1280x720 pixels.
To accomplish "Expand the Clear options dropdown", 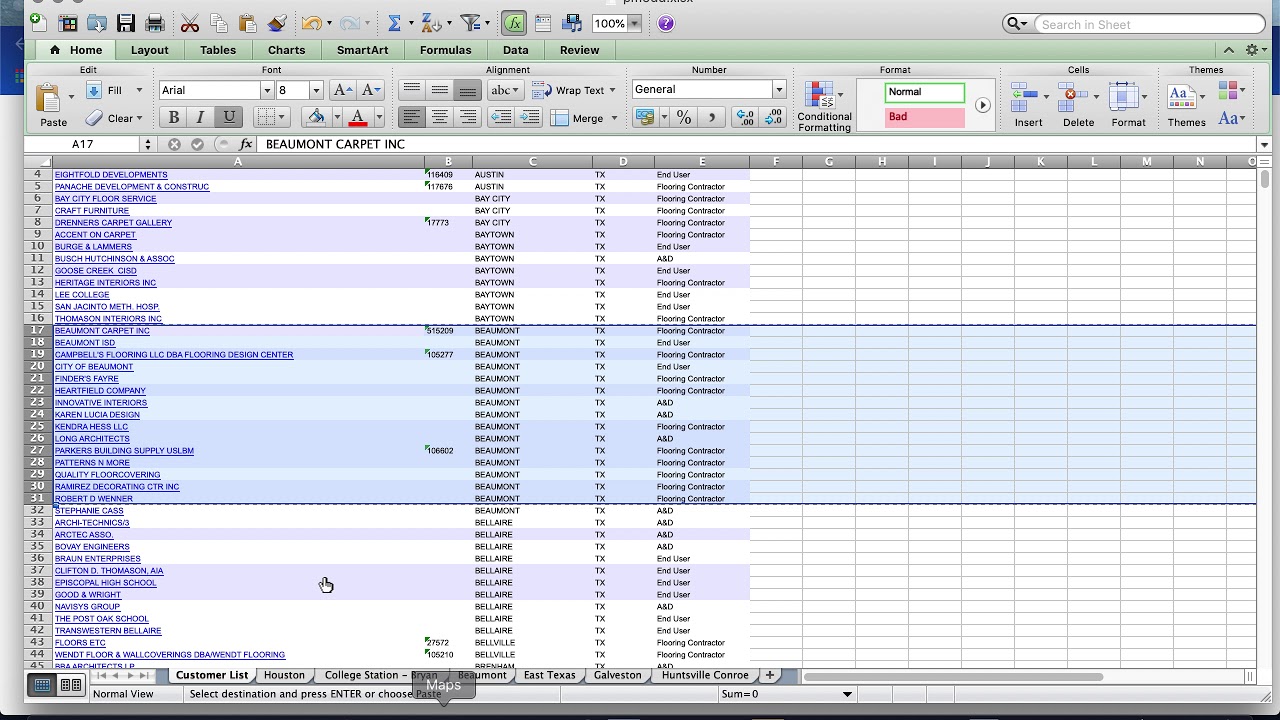I will tap(139, 118).
